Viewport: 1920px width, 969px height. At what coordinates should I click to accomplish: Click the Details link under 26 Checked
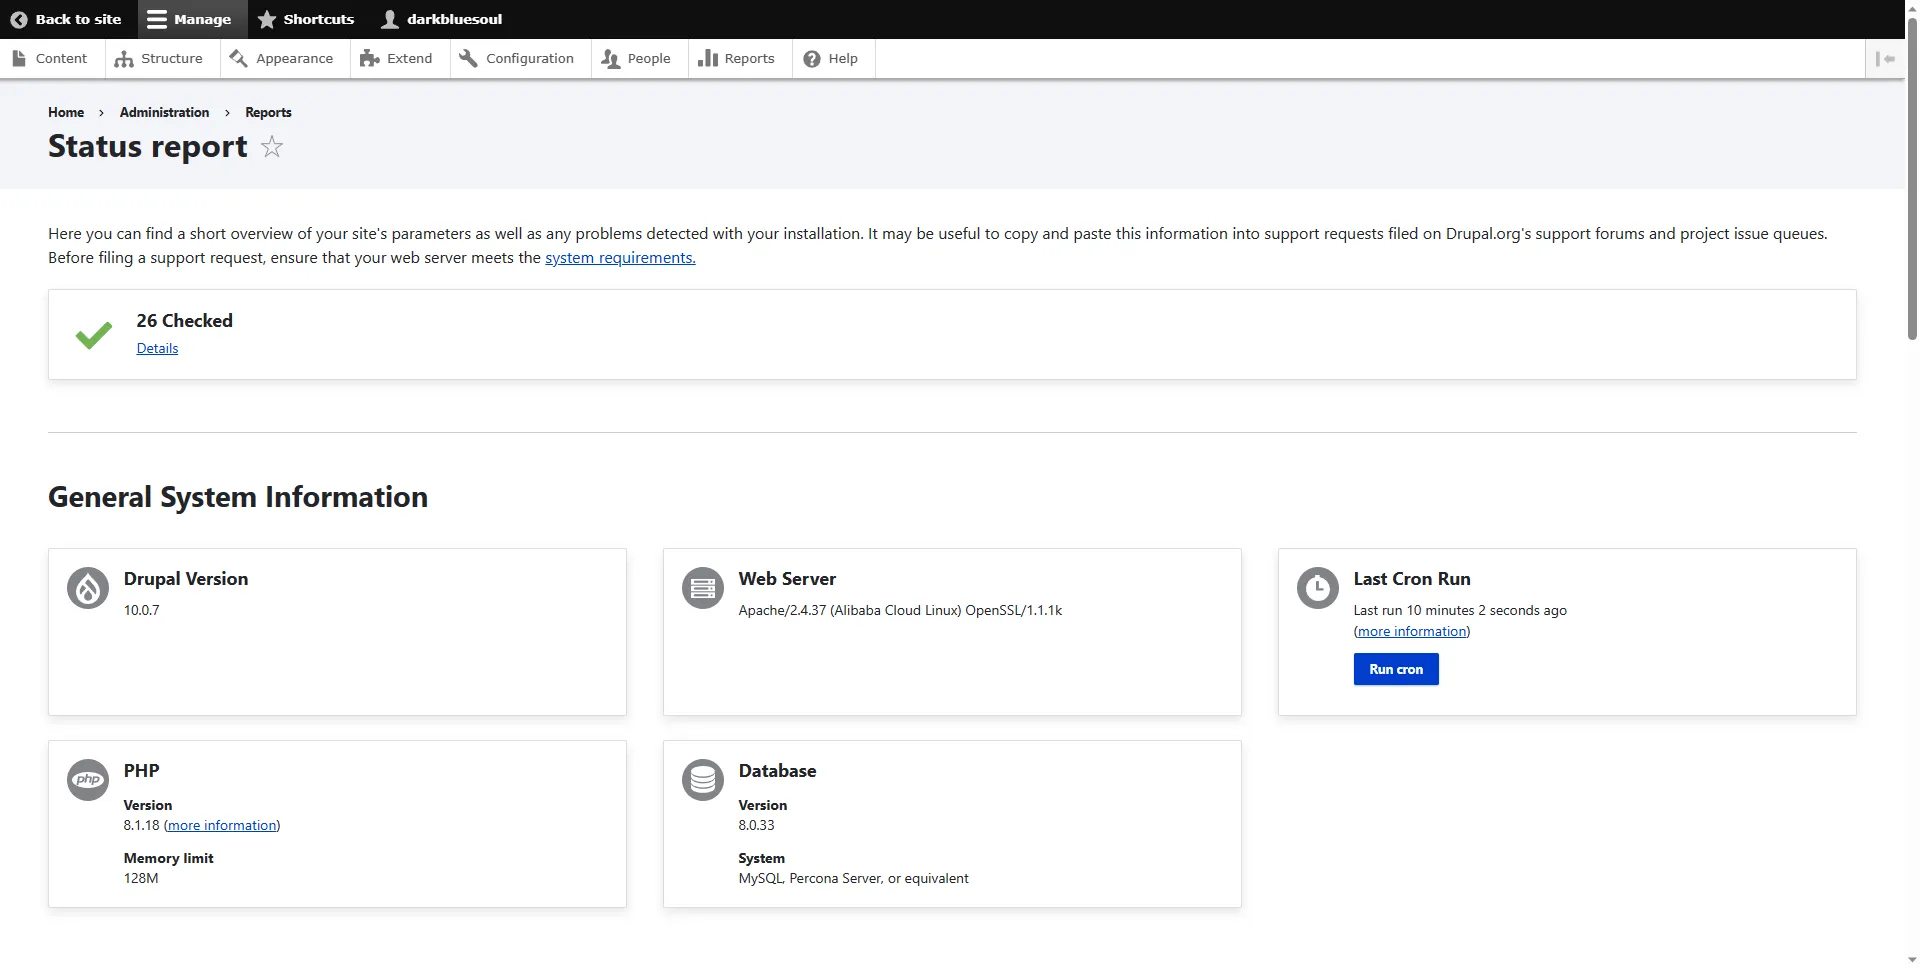(x=157, y=348)
